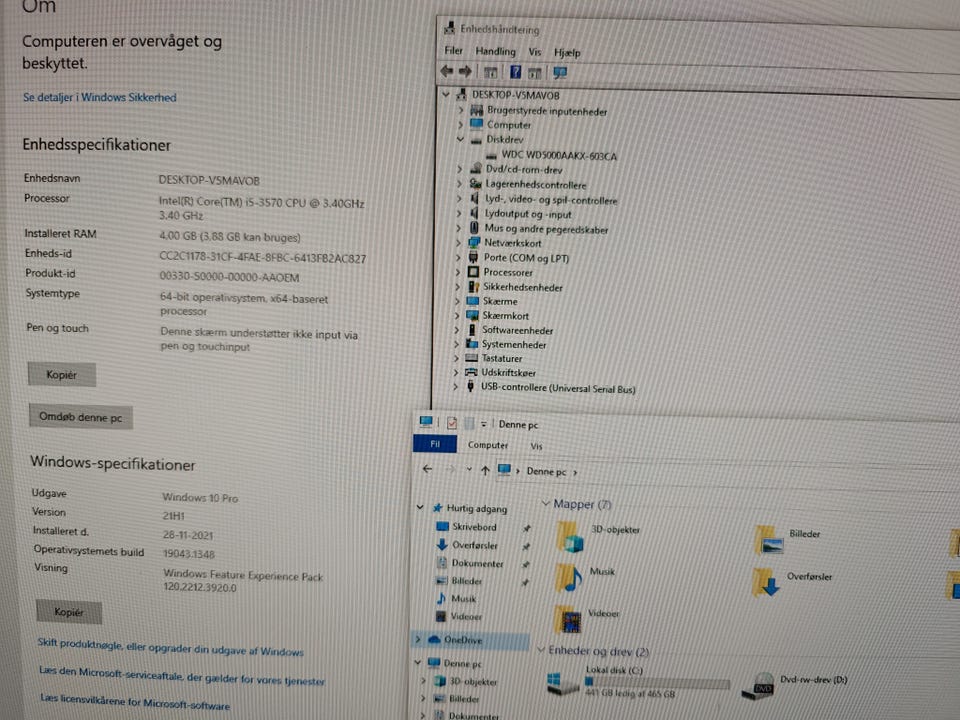Image resolution: width=960 pixels, height=720 pixels.
Task: Expand Dvd/cd-rom-drev node
Action: (x=459, y=168)
